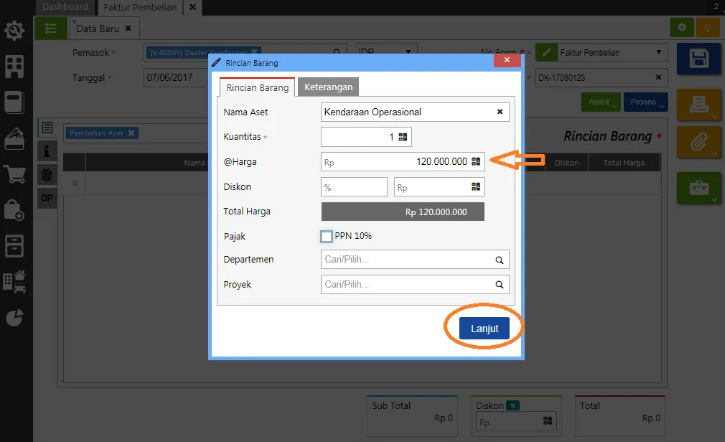Image resolution: width=725 pixels, height=442 pixels.
Task: Close the Rincian Barang dialog
Action: coord(508,62)
